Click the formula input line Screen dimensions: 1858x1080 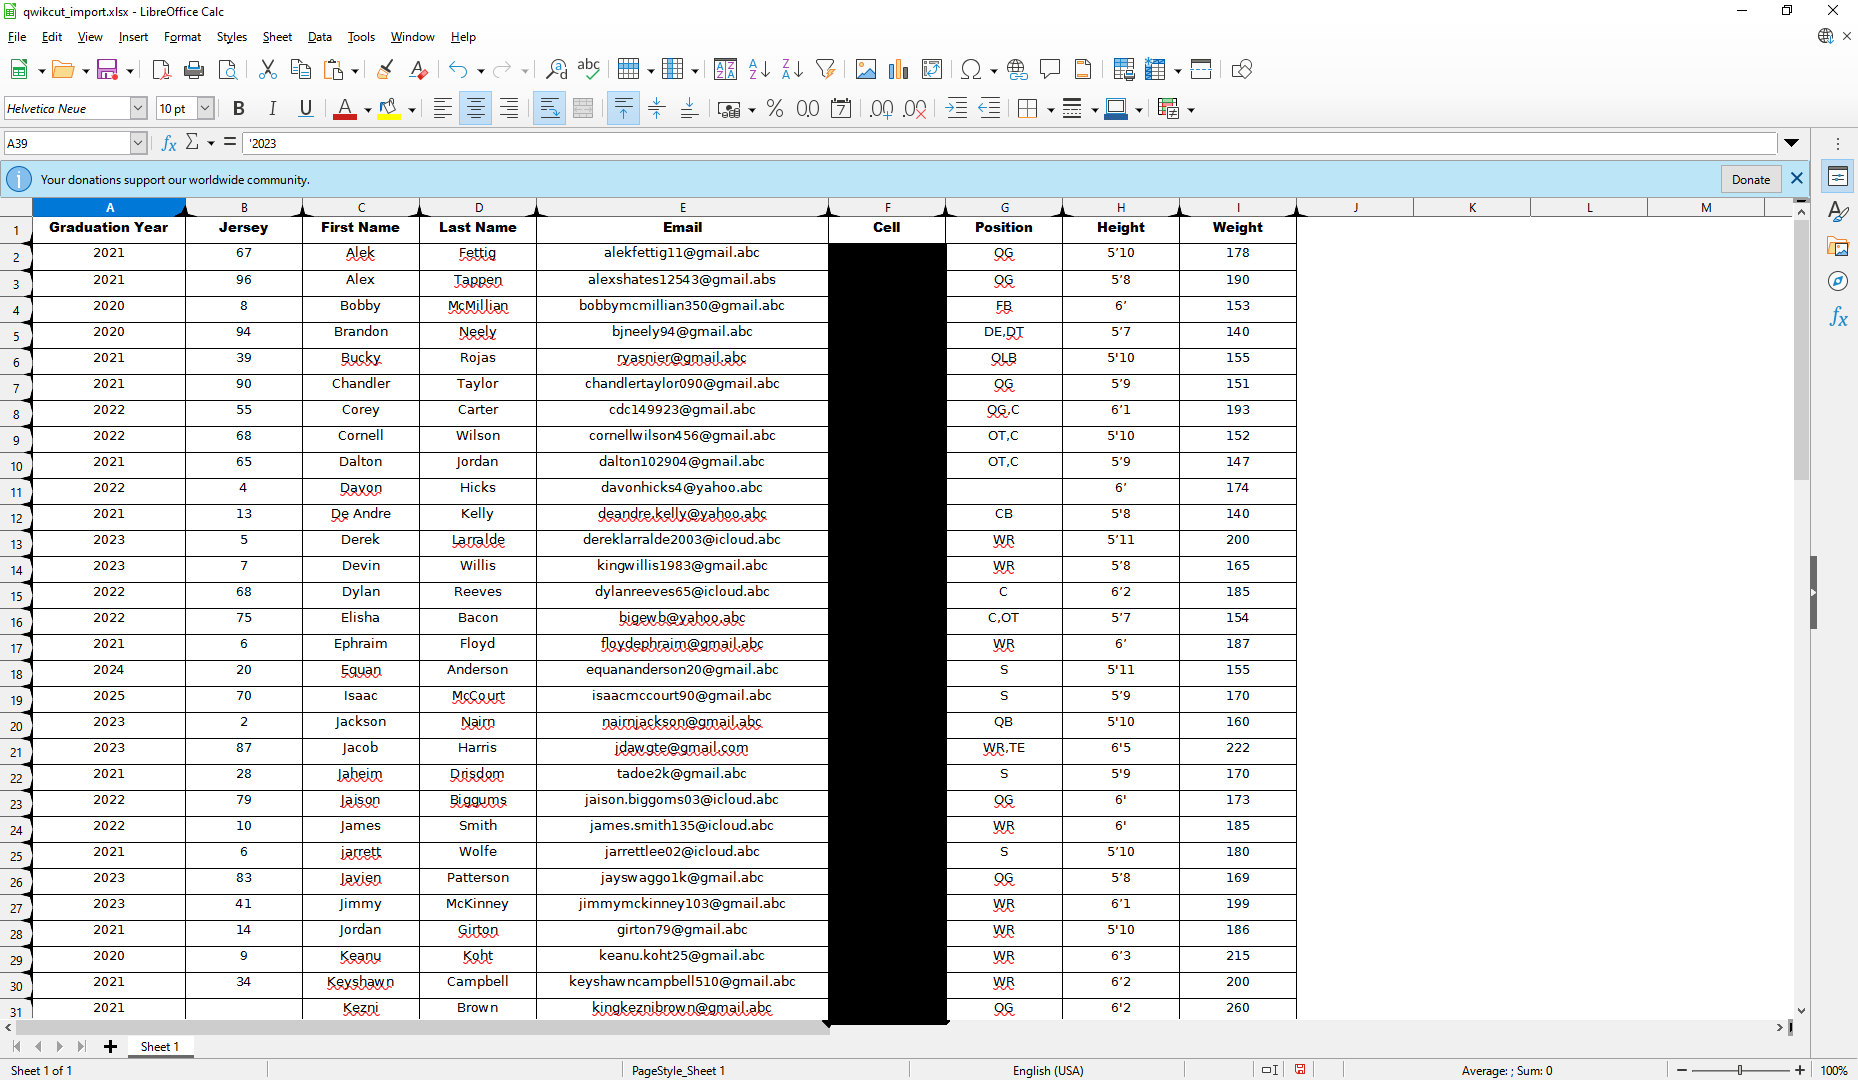point(1010,143)
